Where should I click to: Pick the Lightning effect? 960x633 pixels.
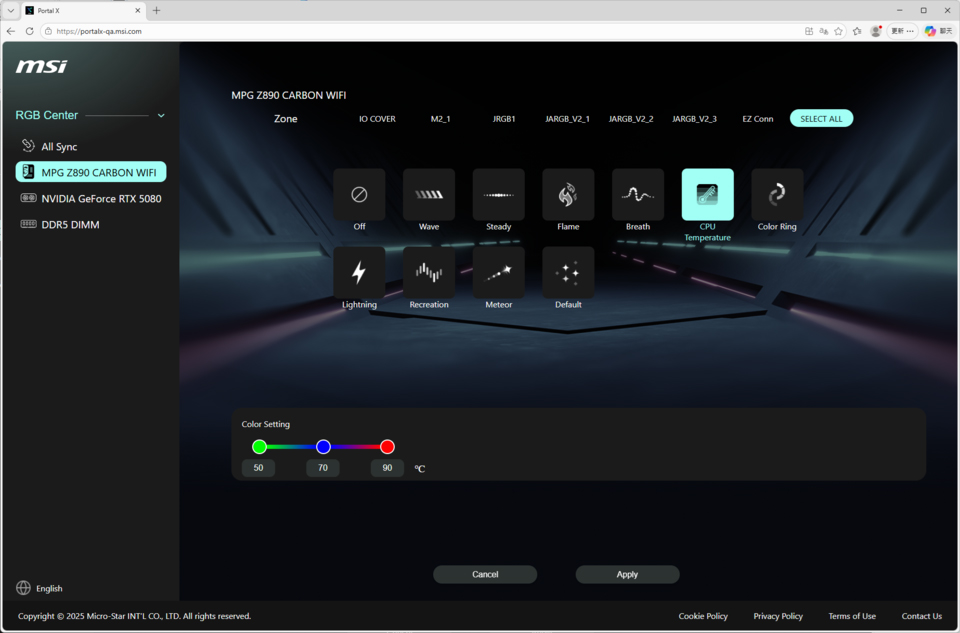pyautogui.click(x=359, y=272)
